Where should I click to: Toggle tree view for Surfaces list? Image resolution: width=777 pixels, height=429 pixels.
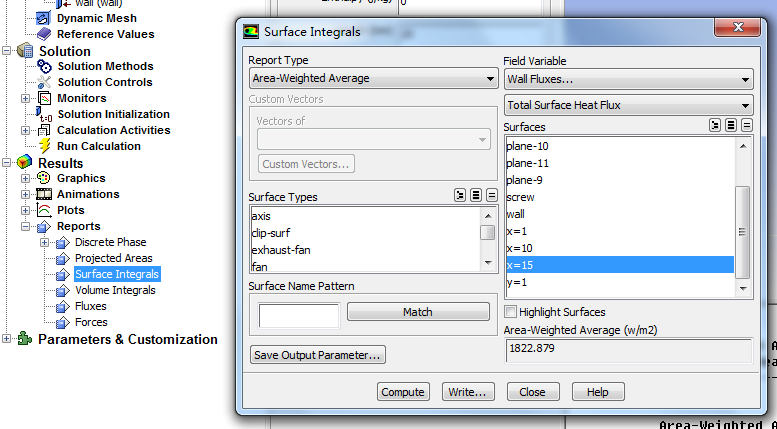[x=715, y=126]
